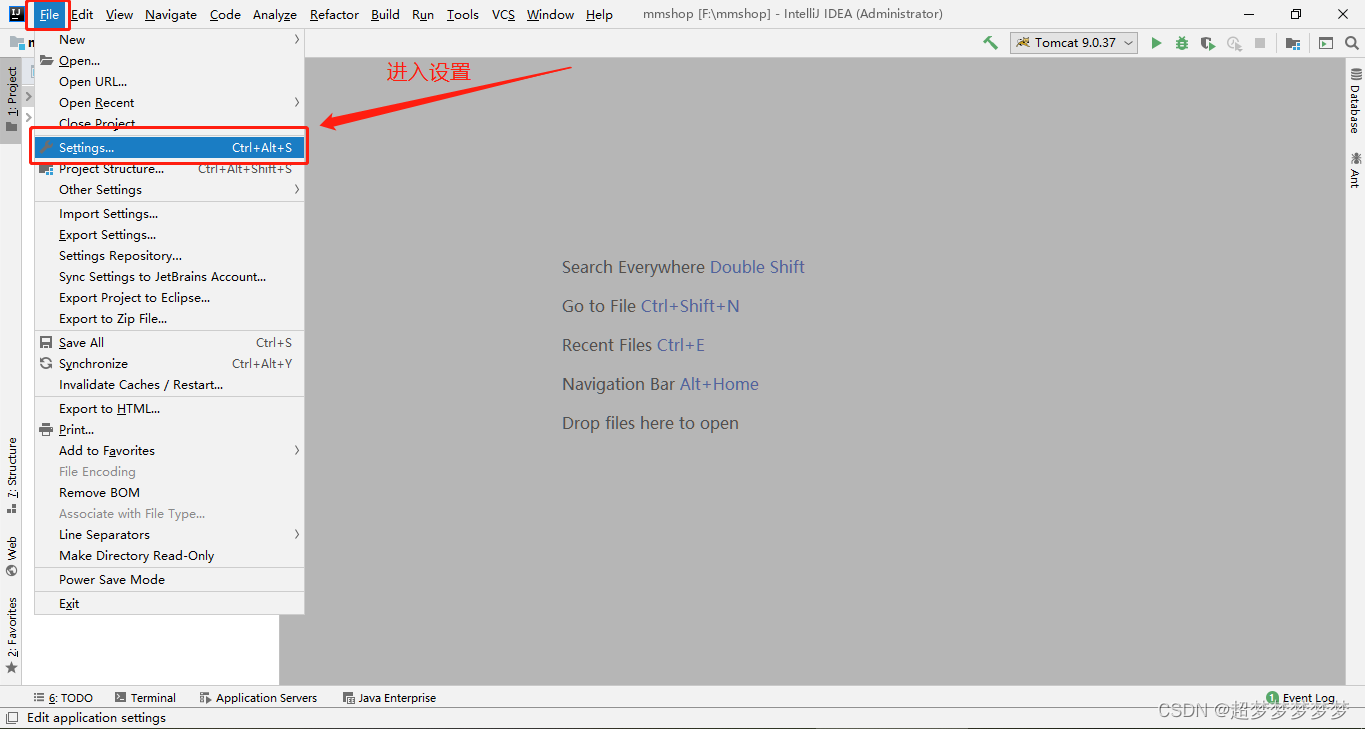Image resolution: width=1365 pixels, height=729 pixels.
Task: Choose Export to Zip File...
Action: [169, 319]
